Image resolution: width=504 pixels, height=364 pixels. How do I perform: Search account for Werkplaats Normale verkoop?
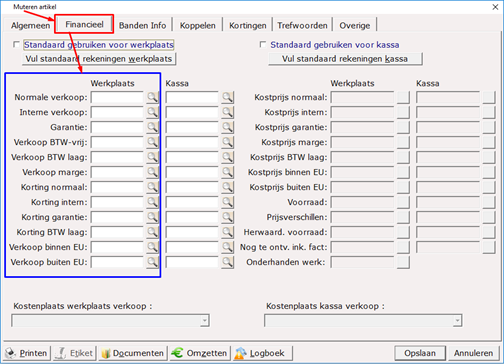click(x=152, y=97)
